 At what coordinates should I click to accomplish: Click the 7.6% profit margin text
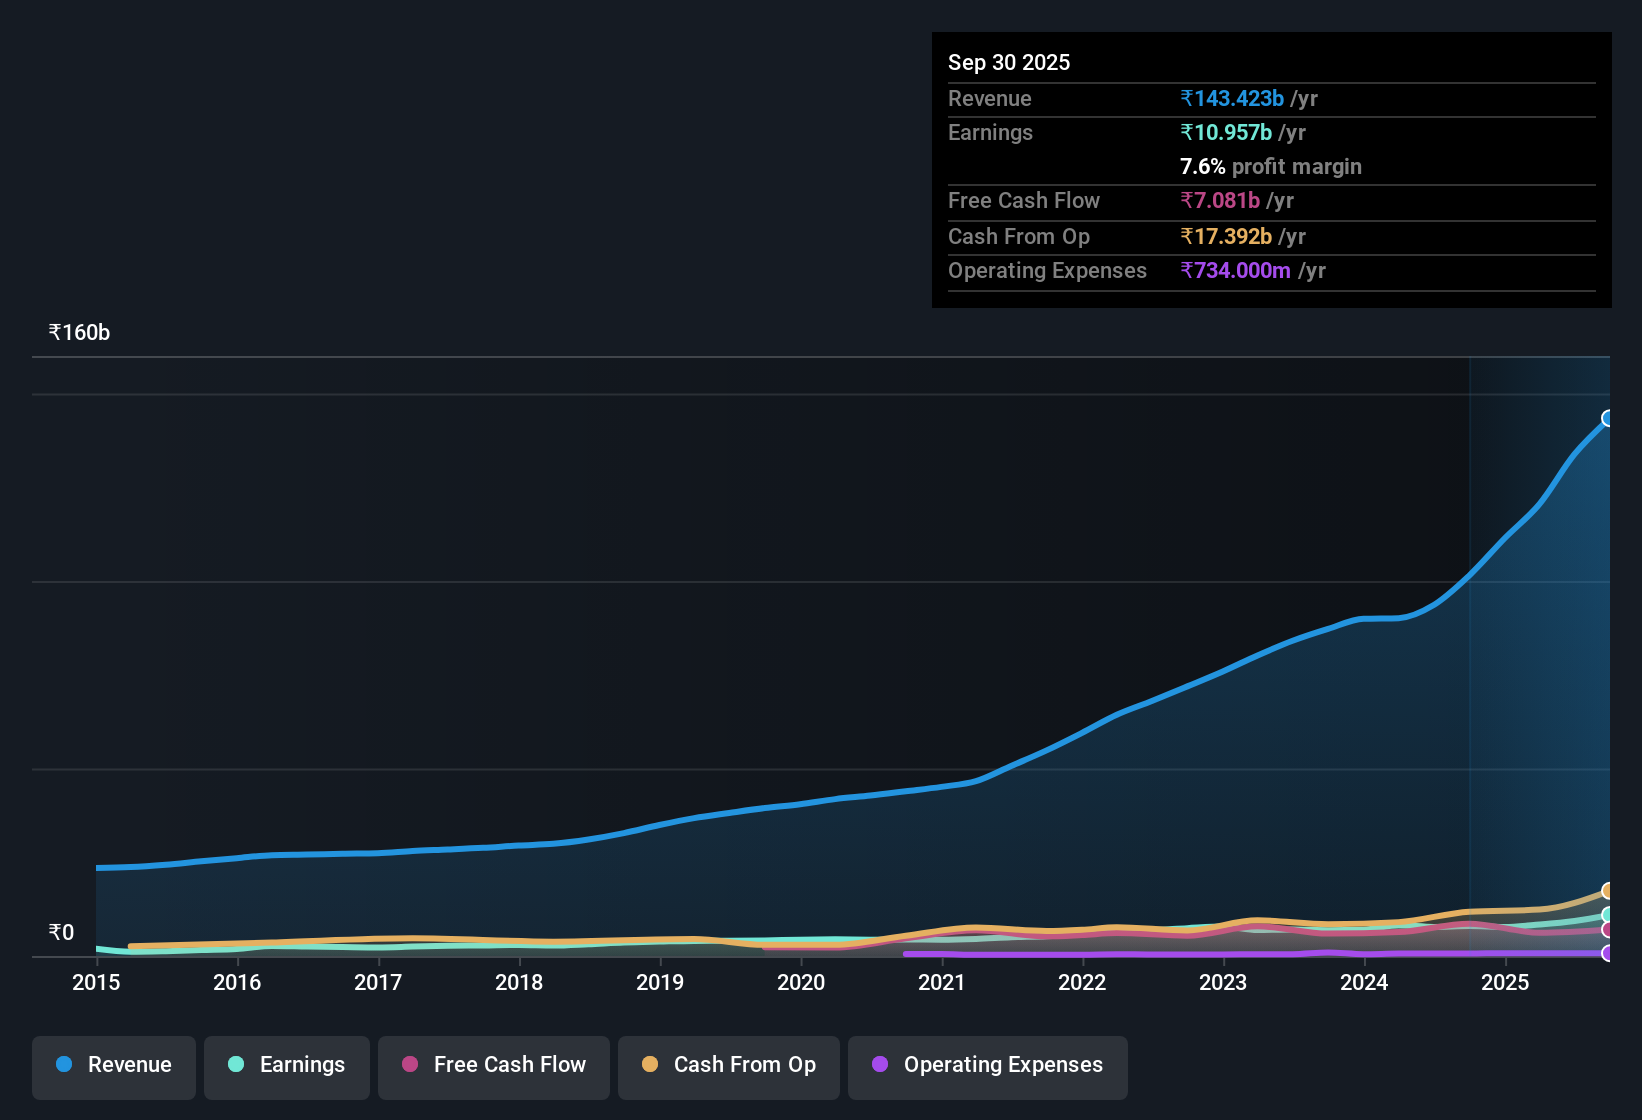(1271, 167)
